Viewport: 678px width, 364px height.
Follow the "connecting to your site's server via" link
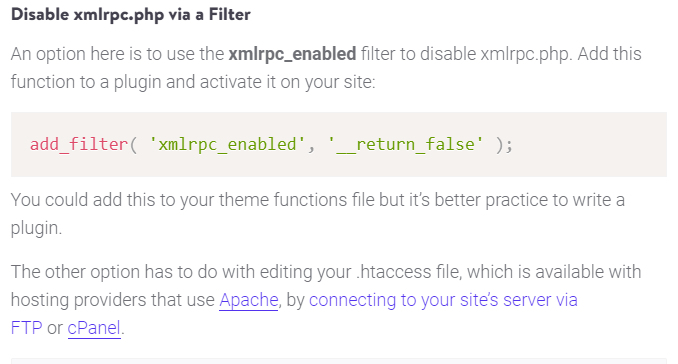pyautogui.click(x=443, y=300)
